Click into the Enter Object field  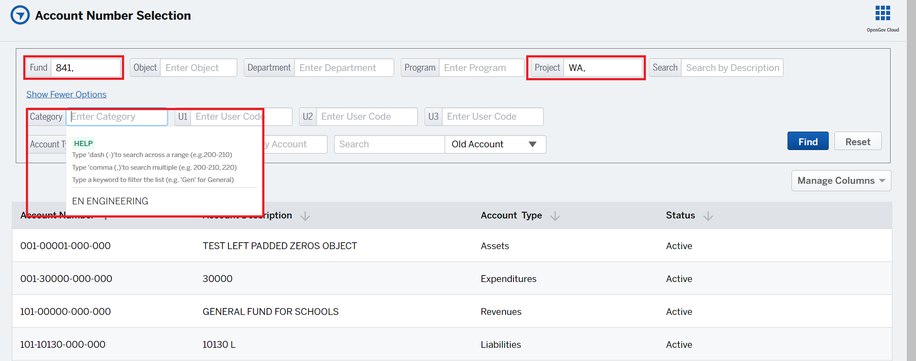(x=199, y=68)
